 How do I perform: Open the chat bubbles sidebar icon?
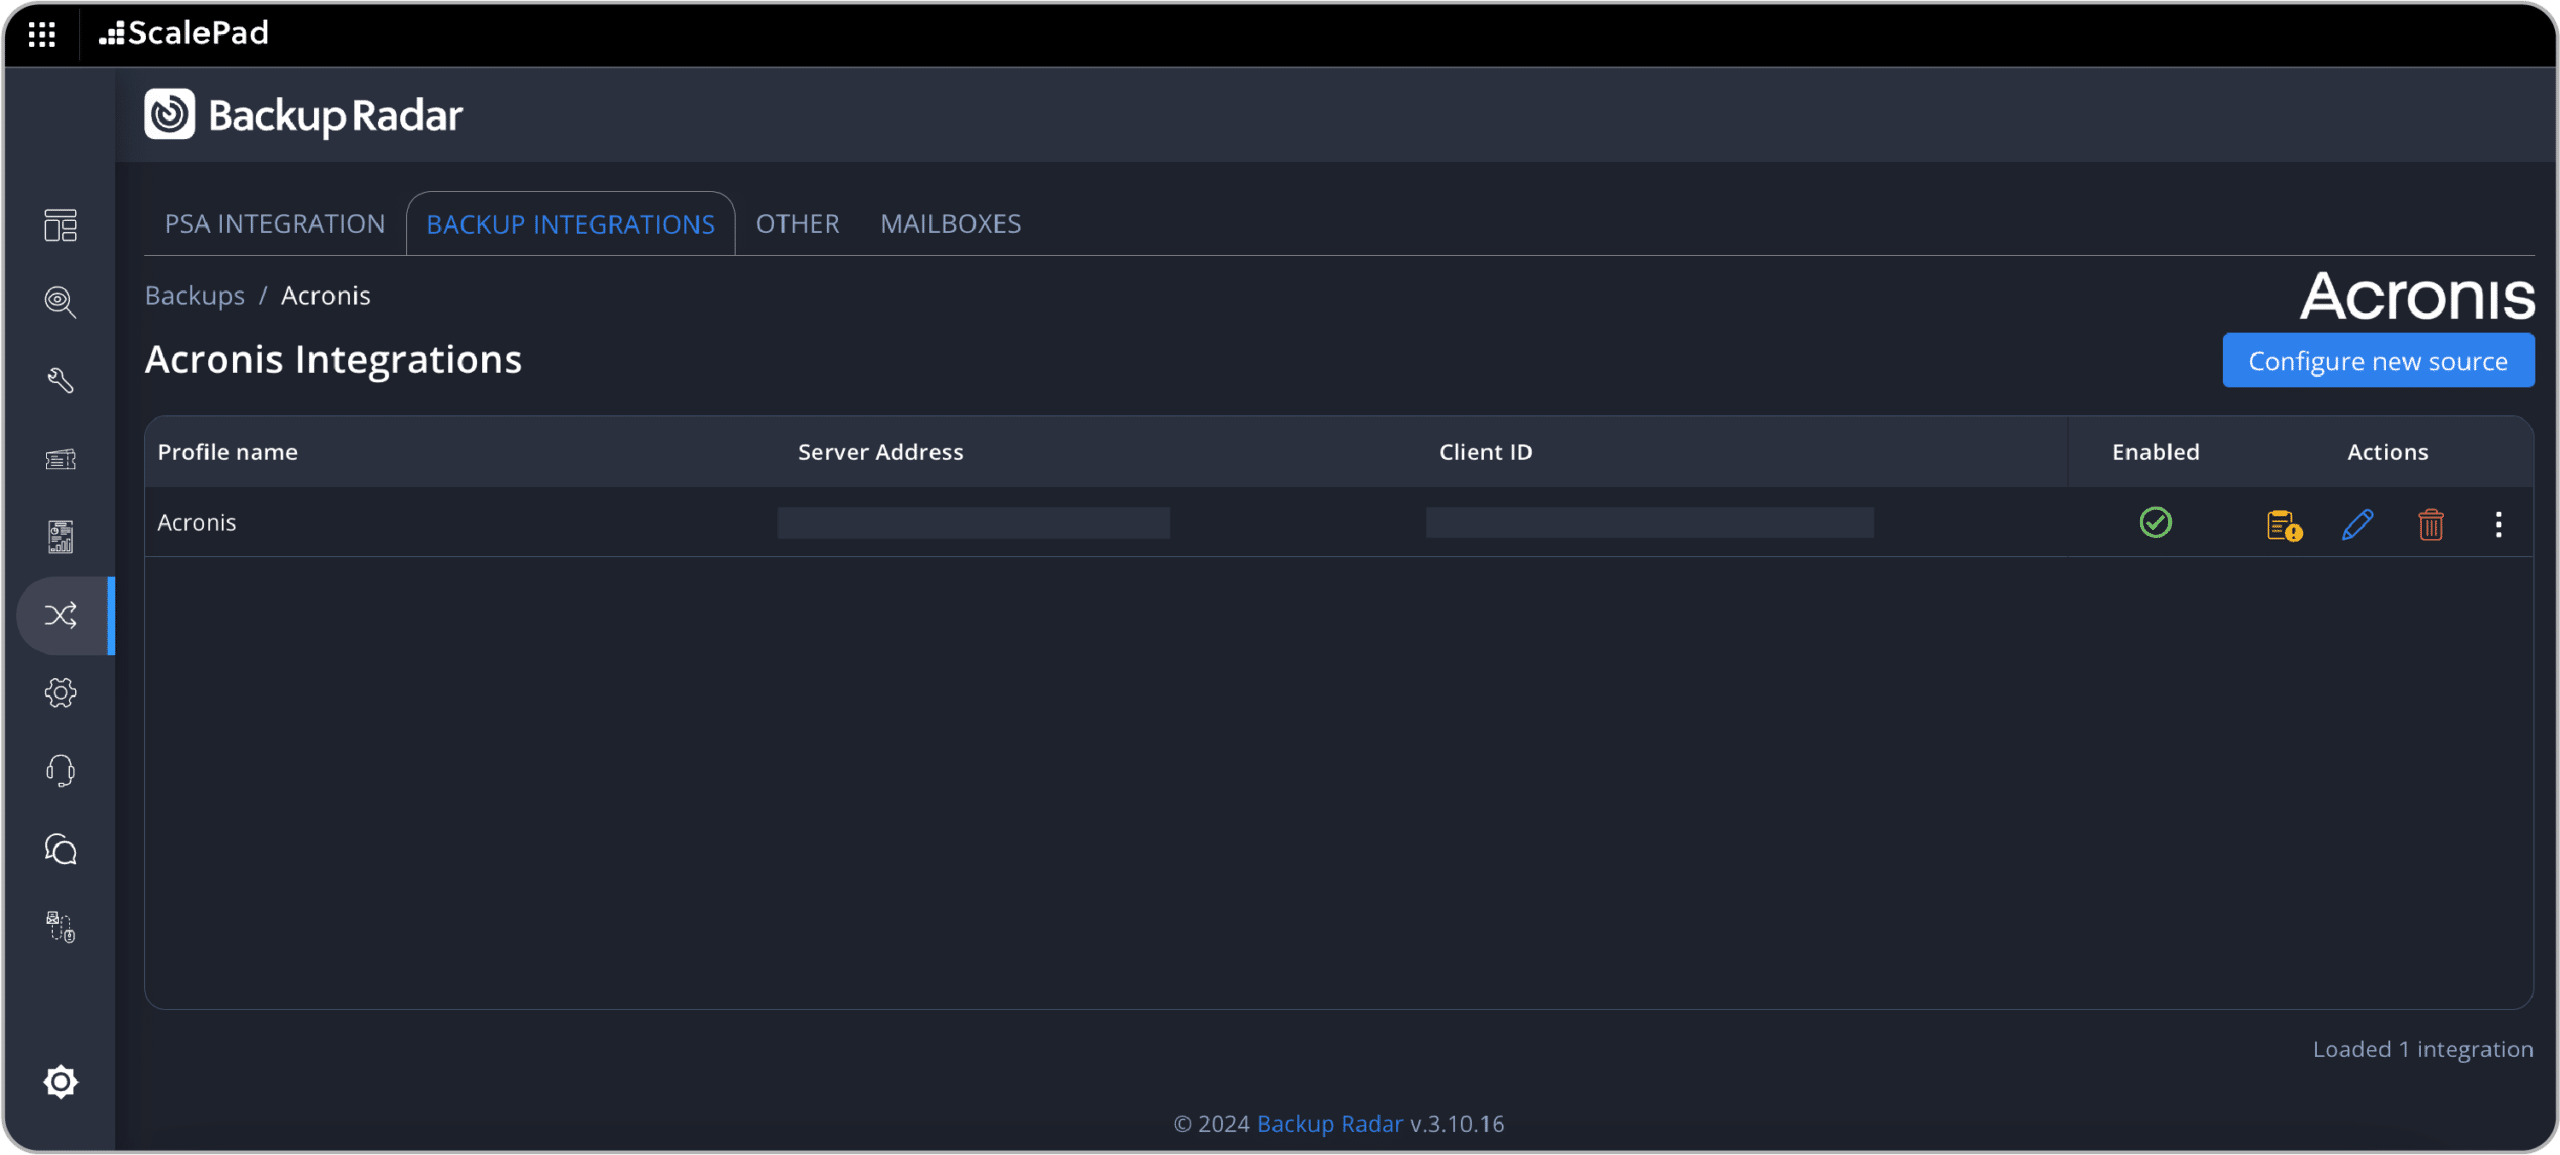(61, 849)
